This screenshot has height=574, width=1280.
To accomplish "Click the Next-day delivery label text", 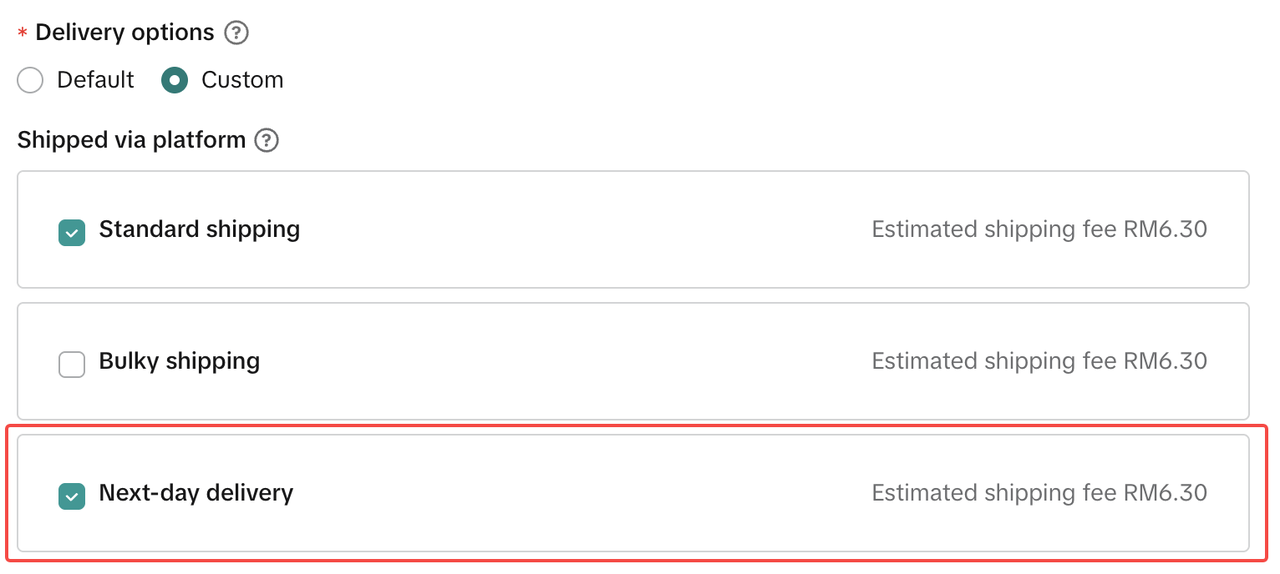I will click(x=196, y=493).
